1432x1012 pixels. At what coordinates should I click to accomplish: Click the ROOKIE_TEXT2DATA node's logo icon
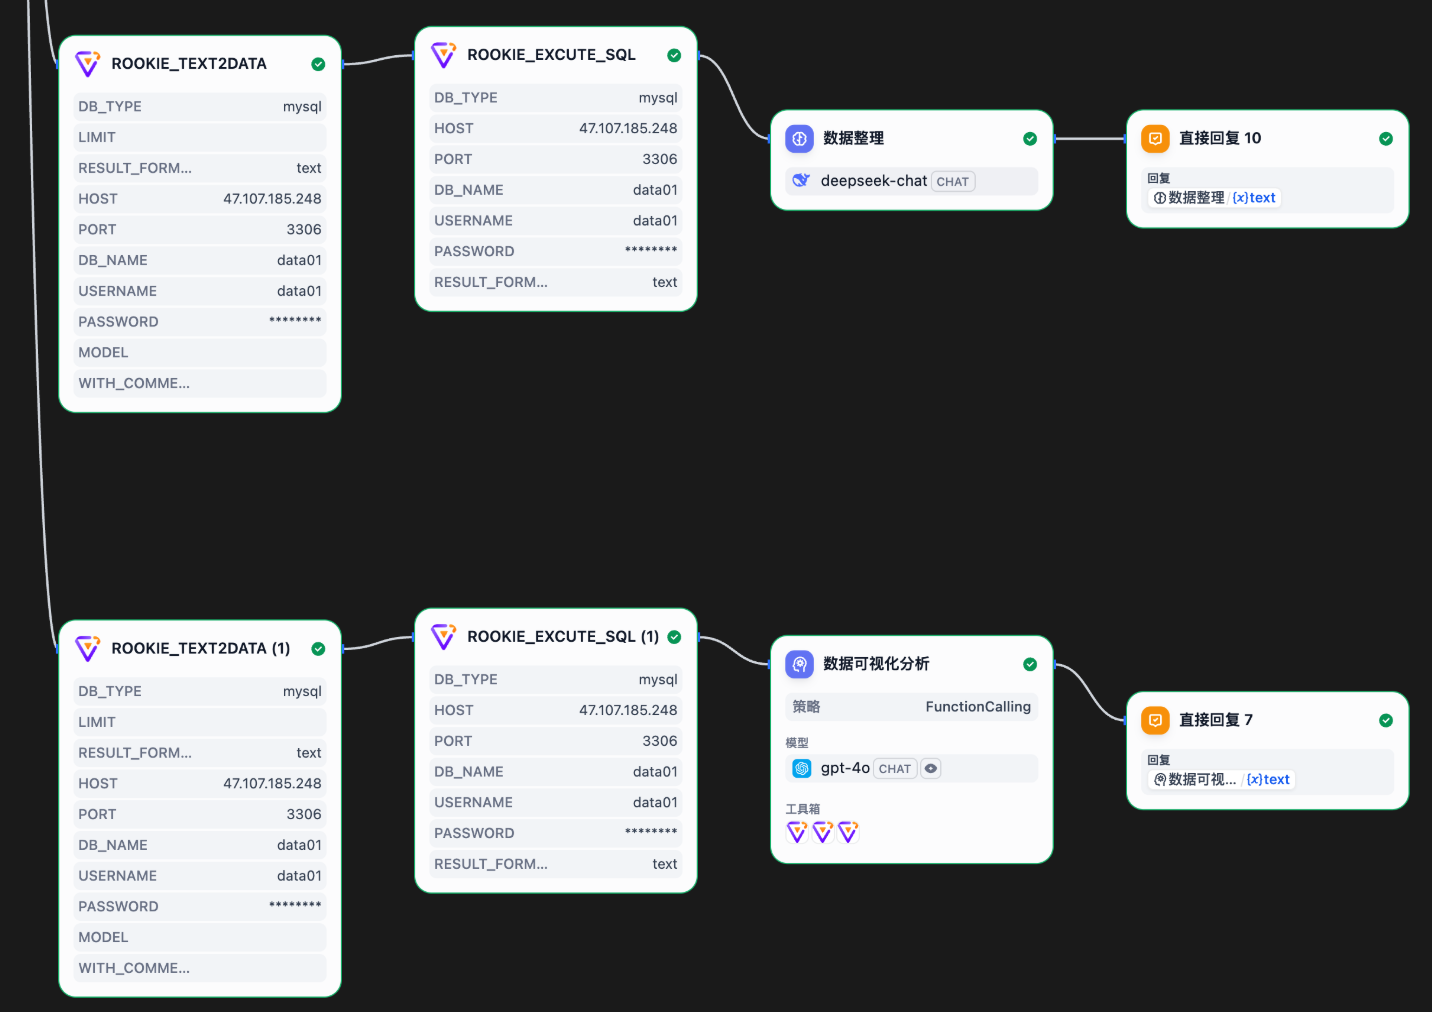point(88,64)
